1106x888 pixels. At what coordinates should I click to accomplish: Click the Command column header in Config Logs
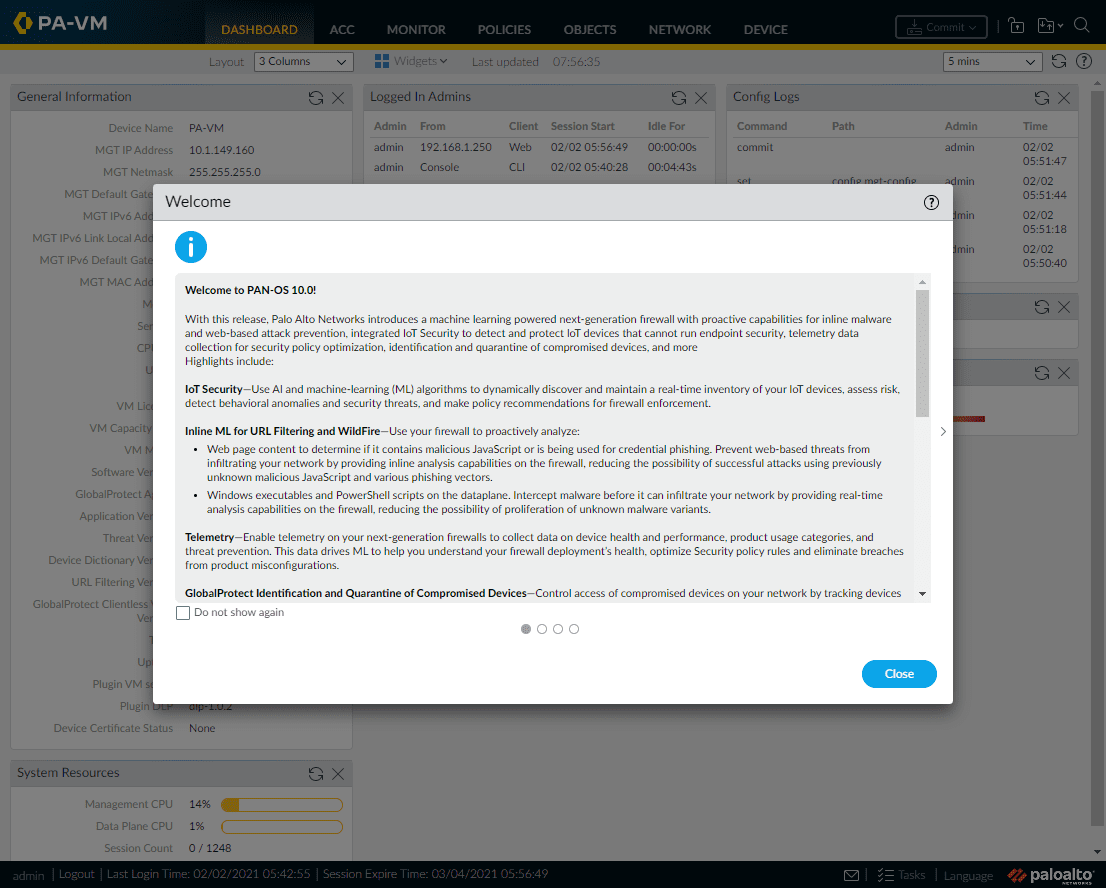(762, 126)
